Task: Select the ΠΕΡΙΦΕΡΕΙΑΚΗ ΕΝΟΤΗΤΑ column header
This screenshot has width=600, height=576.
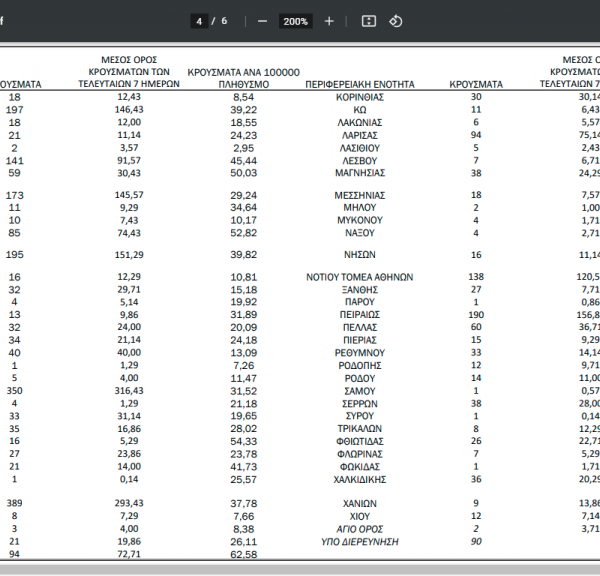Action: 360,84
